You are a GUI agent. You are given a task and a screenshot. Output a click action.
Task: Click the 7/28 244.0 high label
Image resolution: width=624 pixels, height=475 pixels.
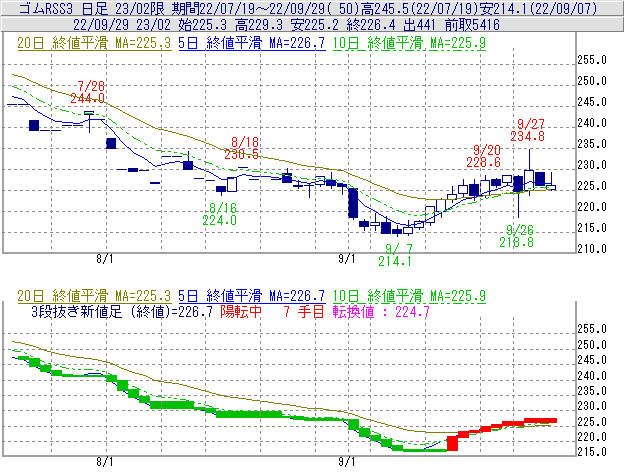click(88, 92)
